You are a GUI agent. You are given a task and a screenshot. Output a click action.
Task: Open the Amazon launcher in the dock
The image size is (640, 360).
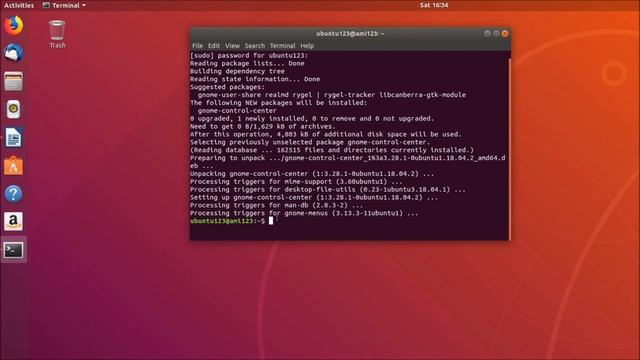pyautogui.click(x=13, y=222)
